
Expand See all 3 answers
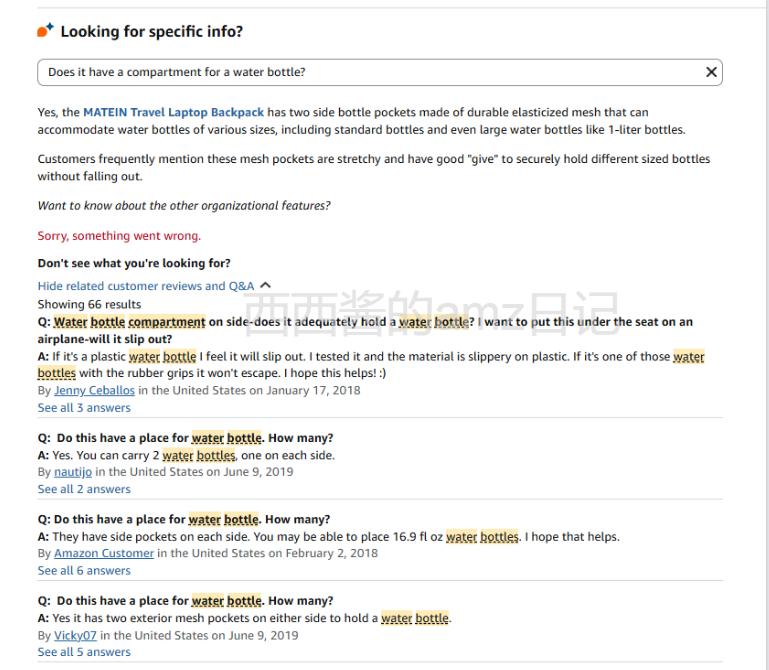84,408
